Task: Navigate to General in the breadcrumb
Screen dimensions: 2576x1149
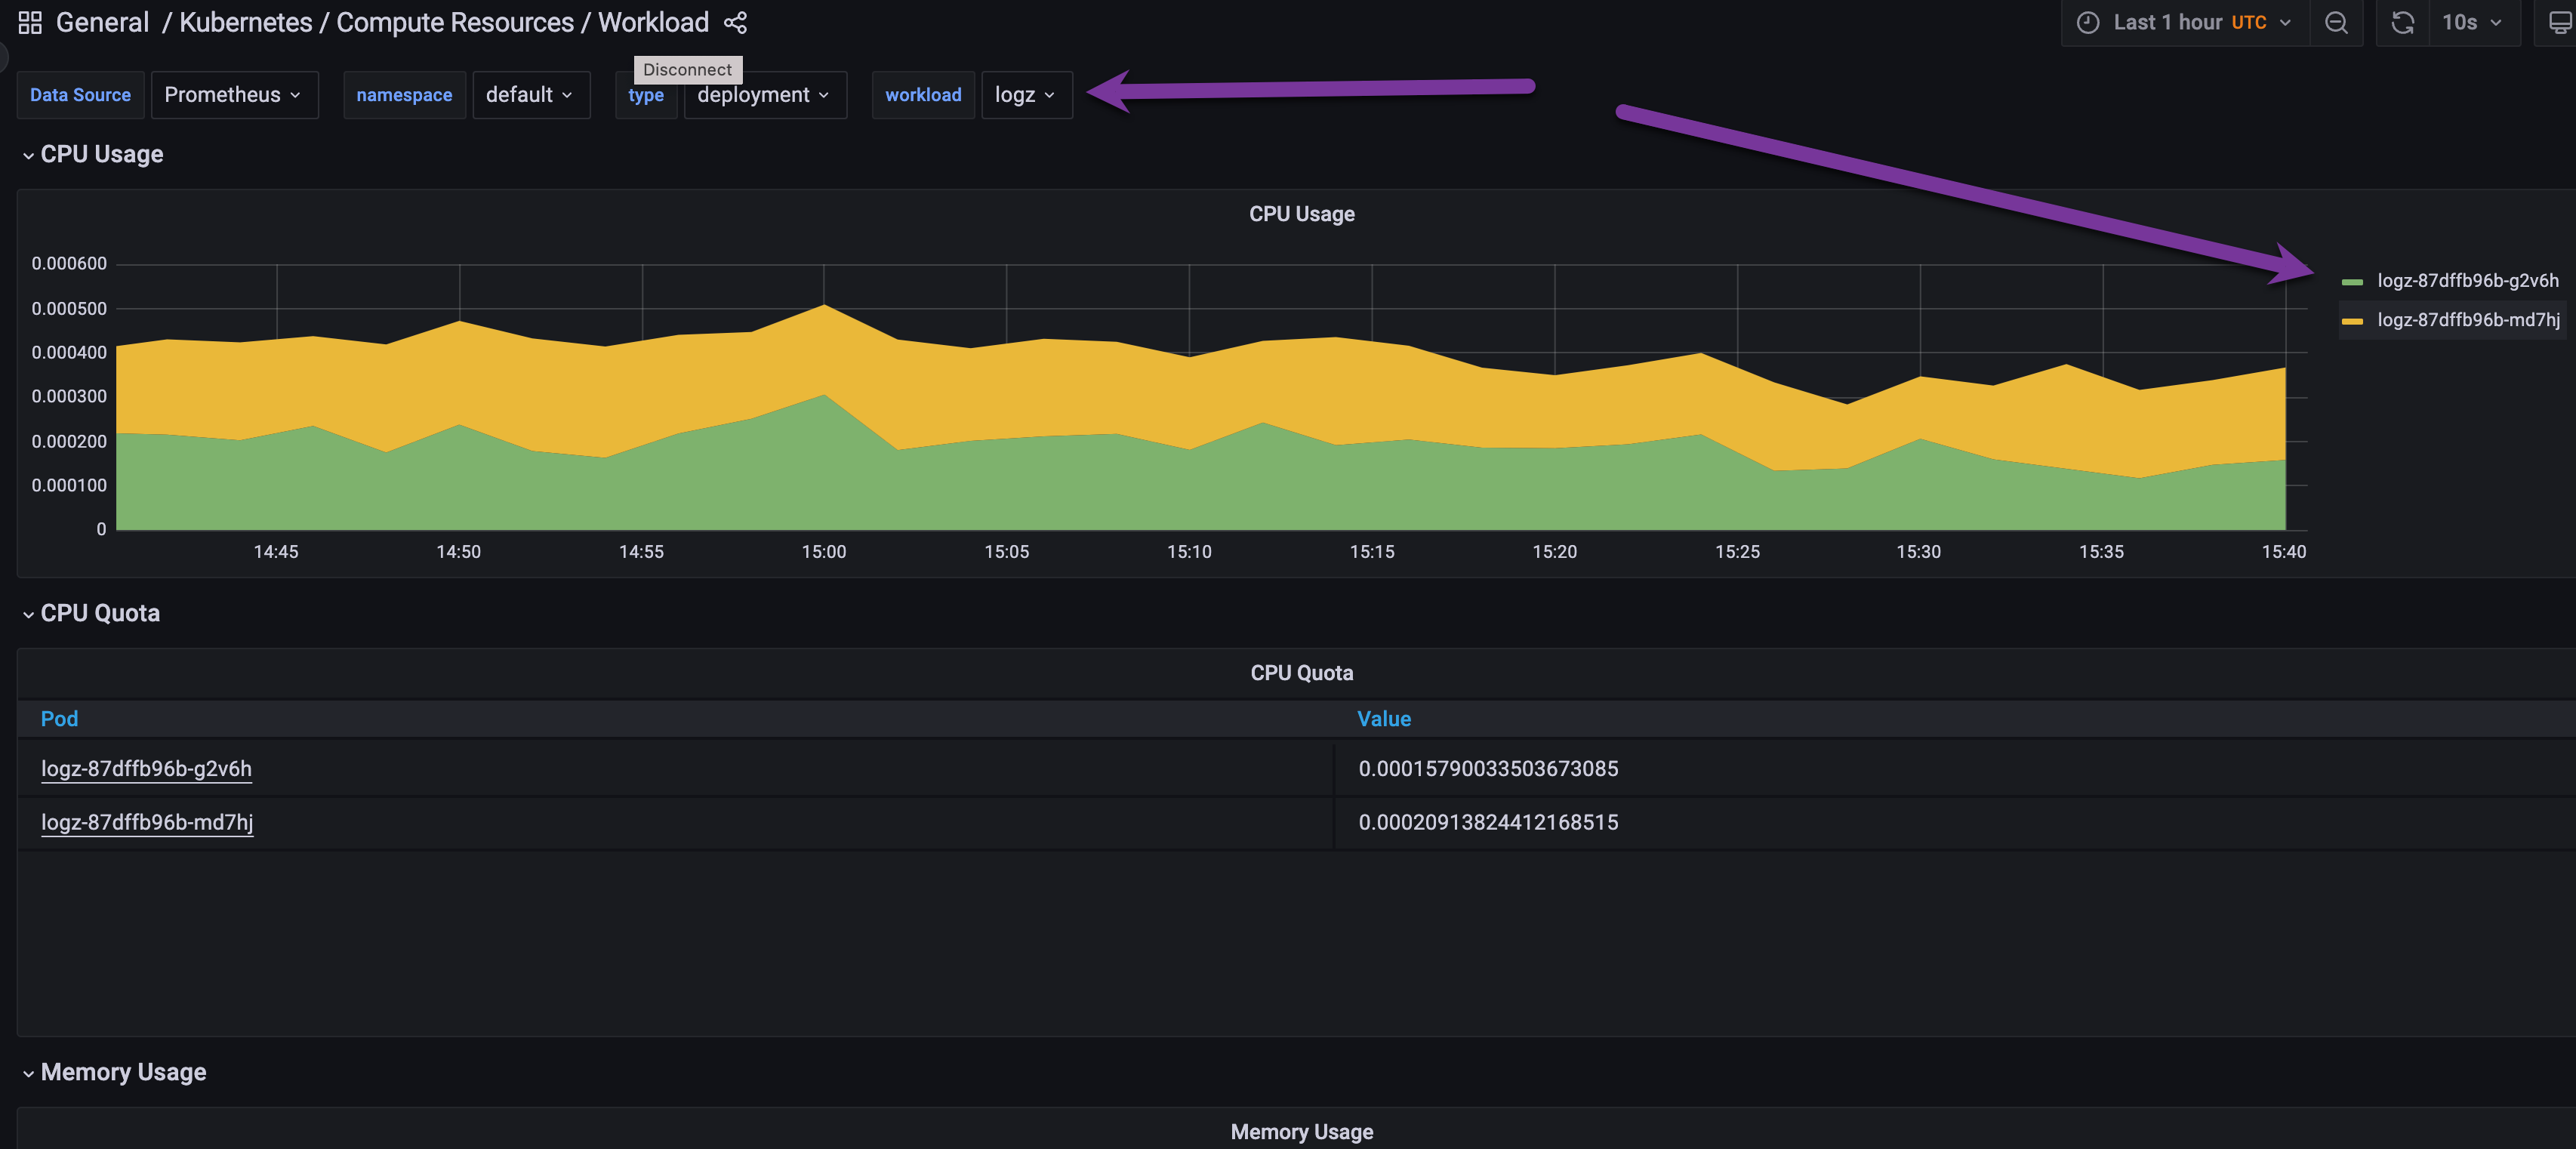Action: tap(101, 22)
